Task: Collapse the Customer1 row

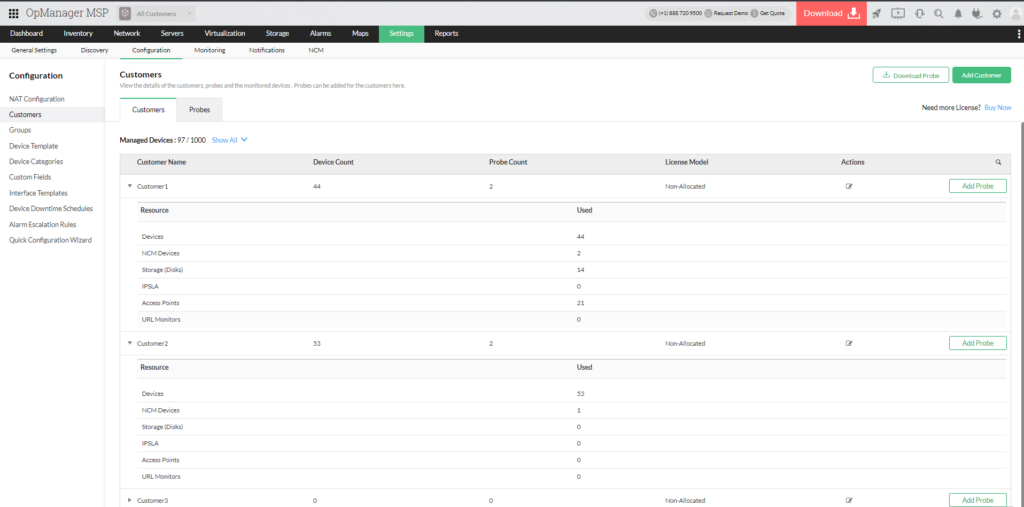Action: coord(129,186)
